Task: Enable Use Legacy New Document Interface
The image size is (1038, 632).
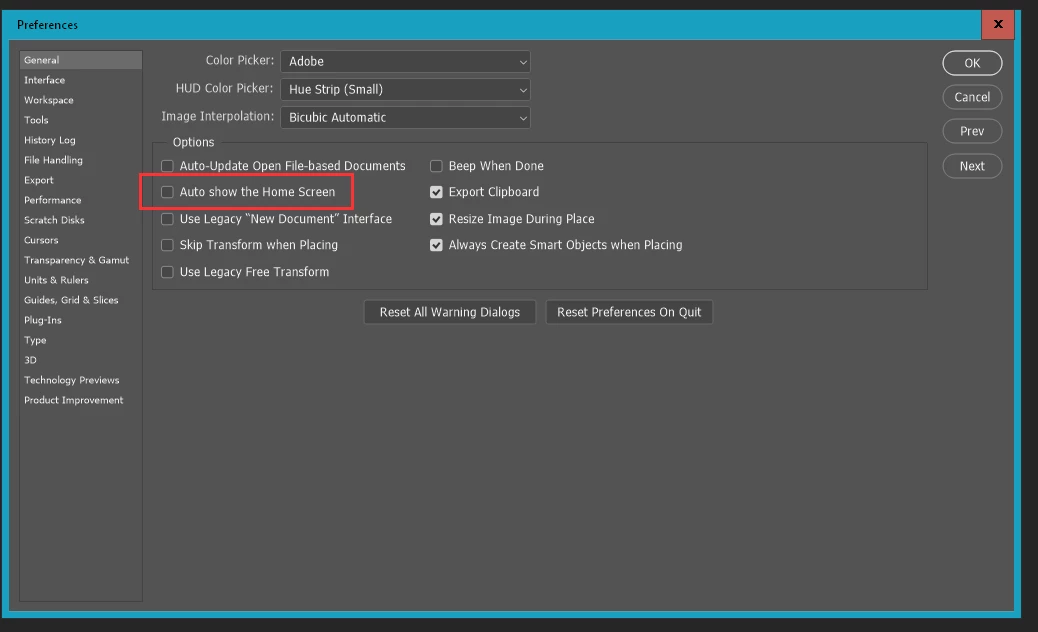Action: click(x=167, y=219)
